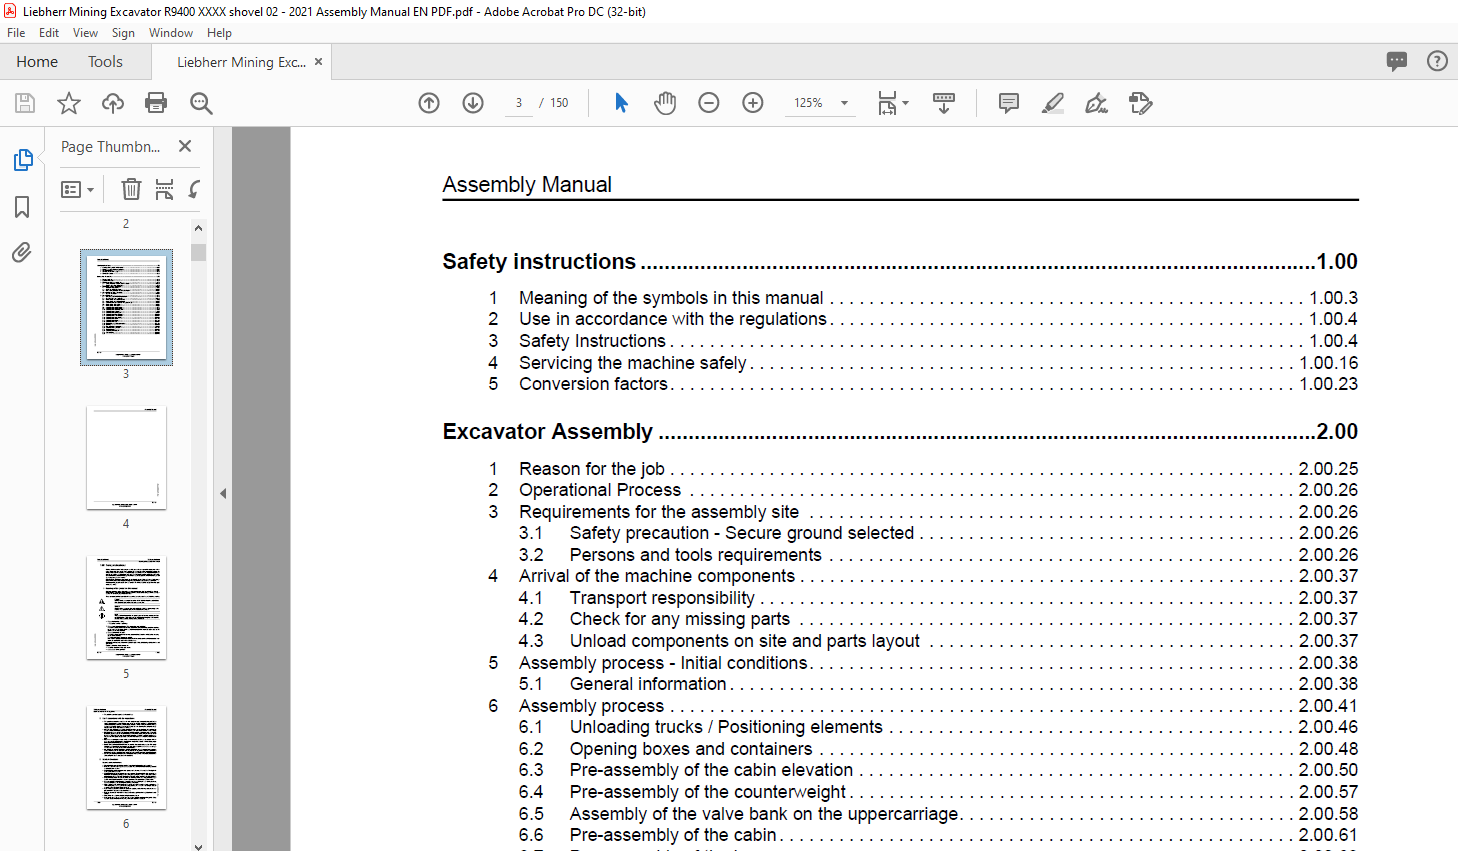Open the Fill & Sign tool

[1097, 103]
